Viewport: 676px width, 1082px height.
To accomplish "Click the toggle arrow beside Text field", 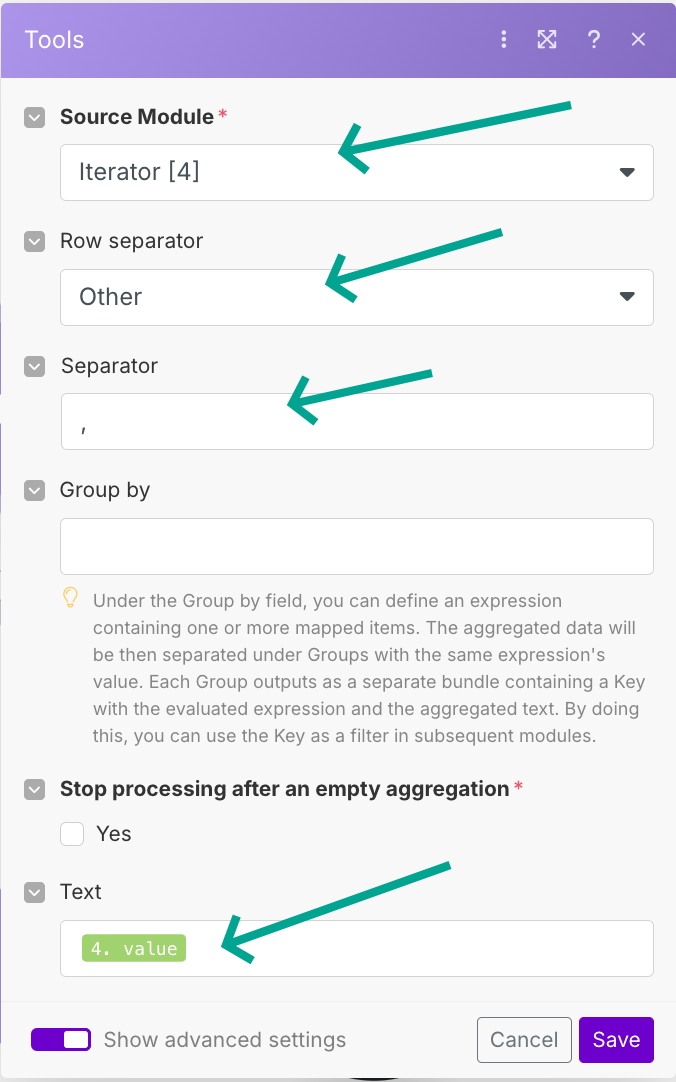I will pos(35,892).
